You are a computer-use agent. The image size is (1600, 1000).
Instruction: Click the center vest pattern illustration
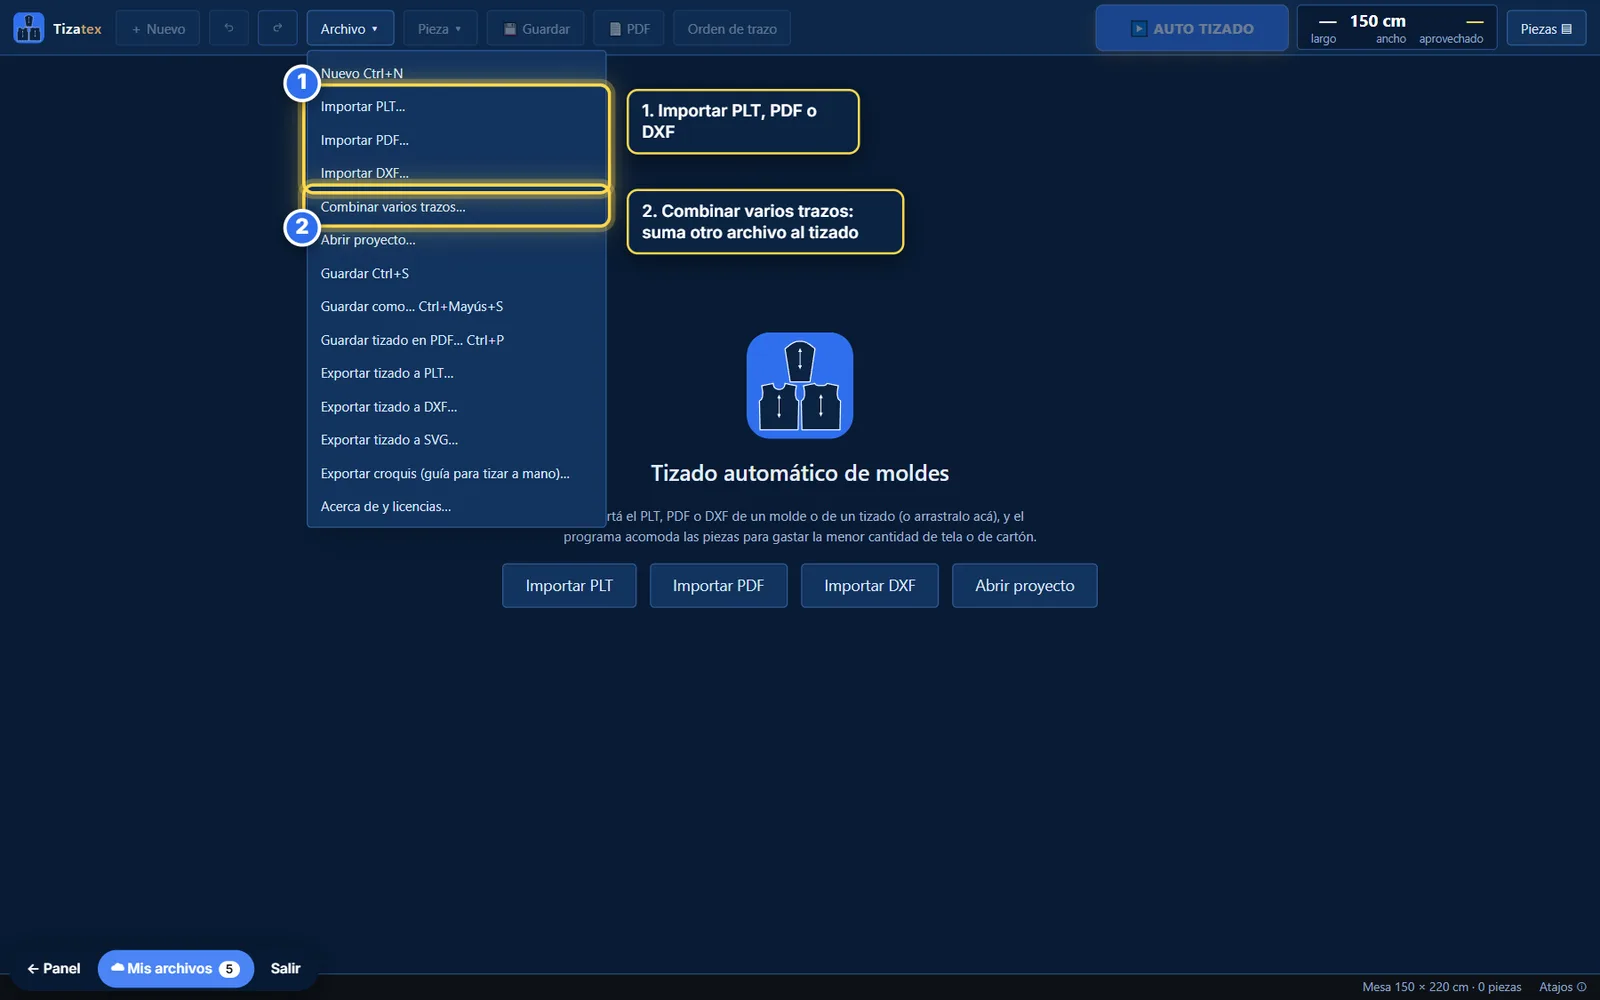(x=800, y=385)
